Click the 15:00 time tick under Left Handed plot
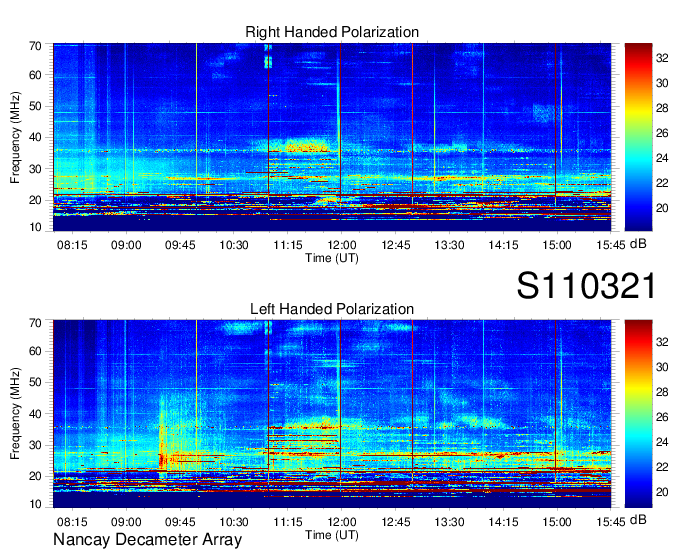680x552 pixels. (x=557, y=522)
